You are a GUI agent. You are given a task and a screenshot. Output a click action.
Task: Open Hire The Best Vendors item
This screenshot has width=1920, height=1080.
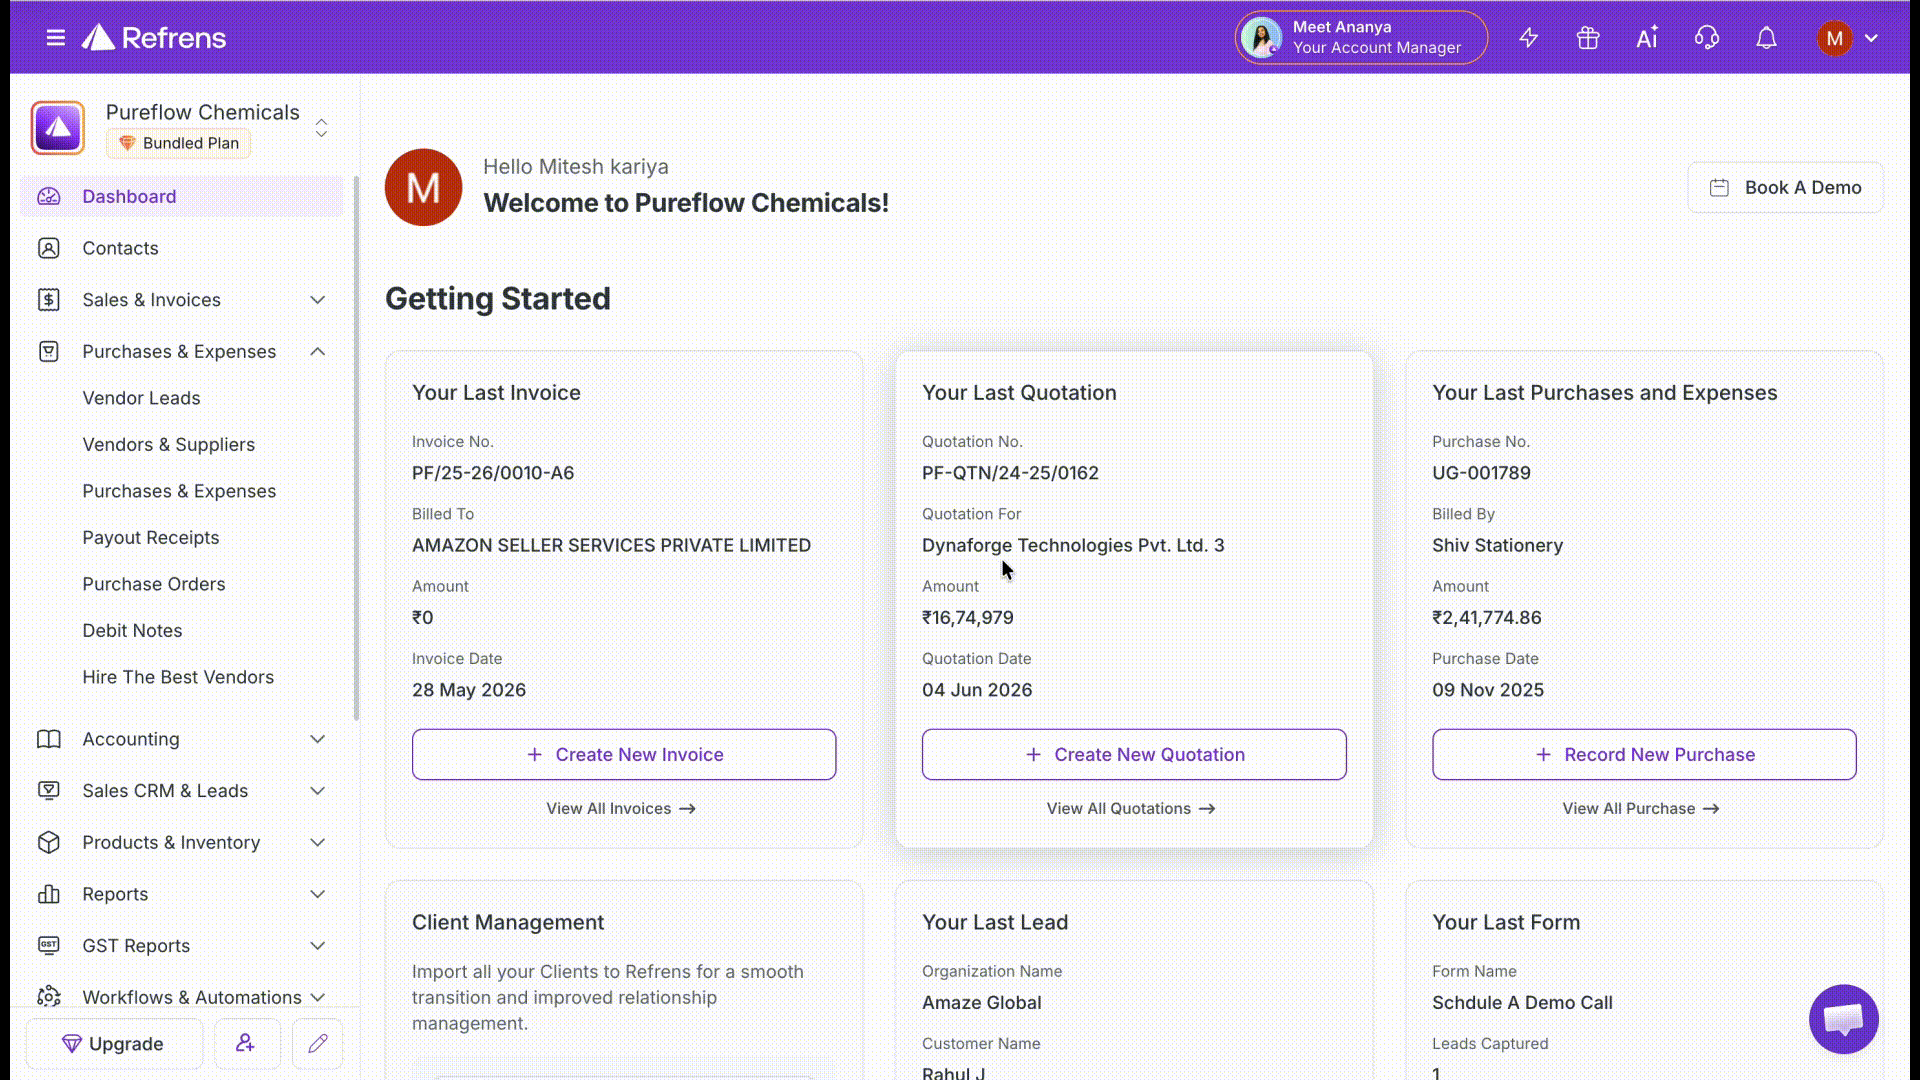[x=178, y=677]
